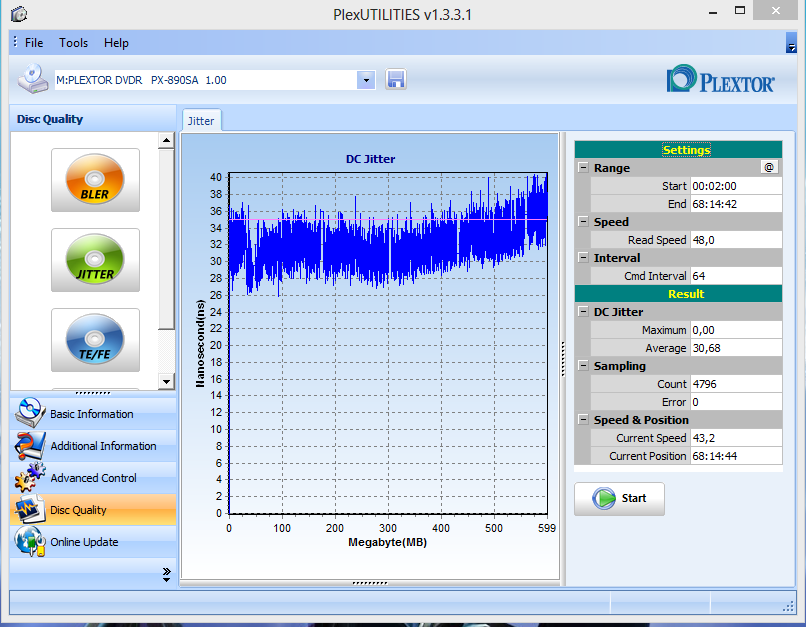Maximize the PlexUtilities window

pos(740,11)
